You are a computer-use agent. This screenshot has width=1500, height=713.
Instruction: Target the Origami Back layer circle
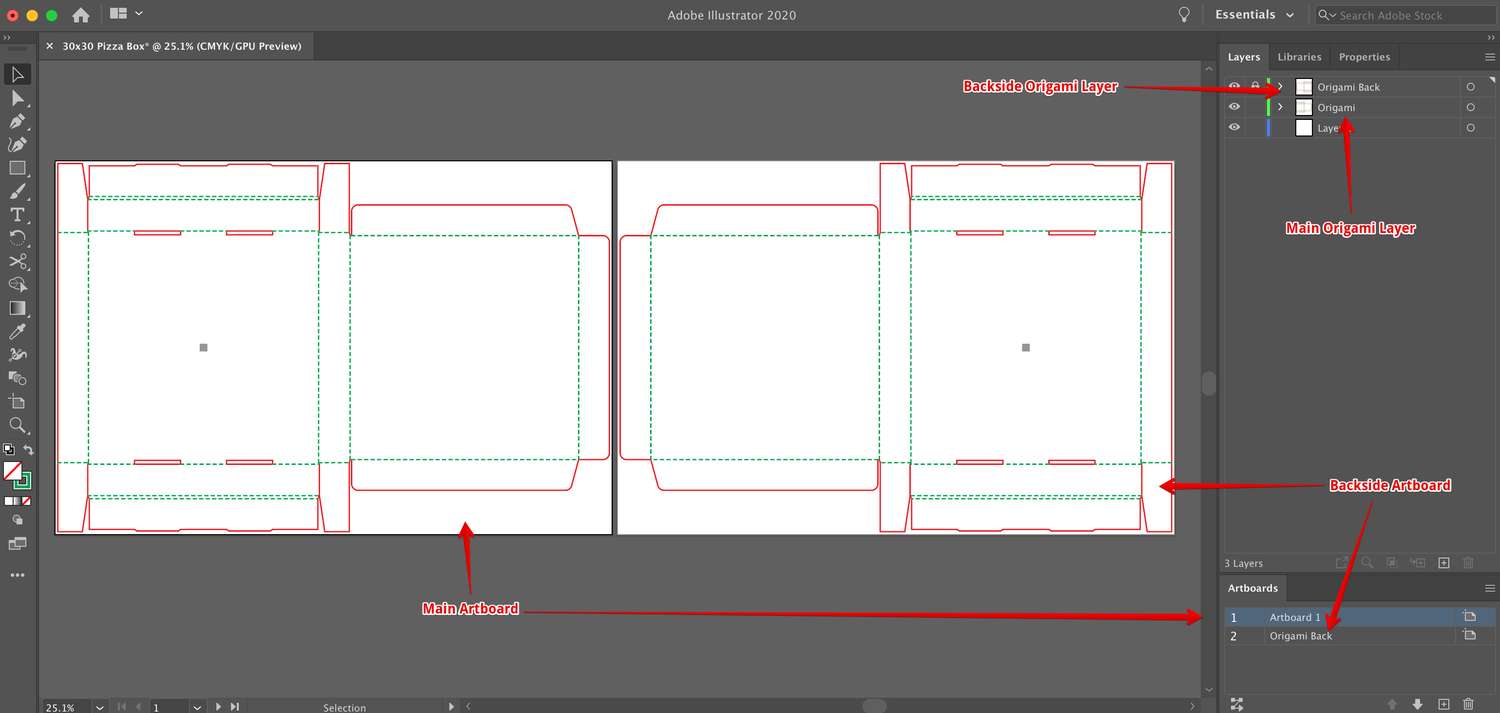pos(1470,87)
